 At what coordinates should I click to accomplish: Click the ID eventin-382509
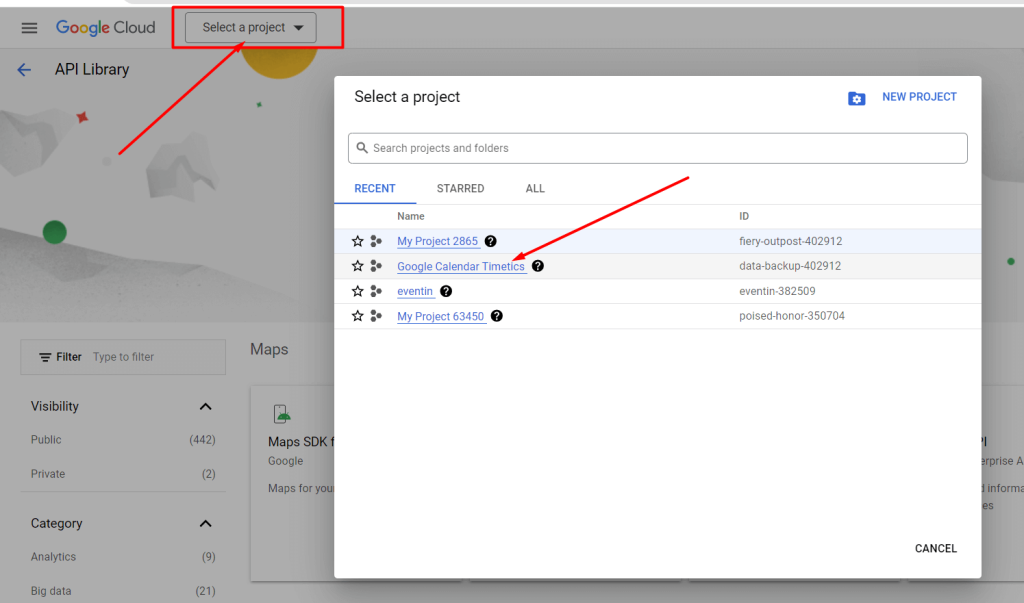pos(777,291)
